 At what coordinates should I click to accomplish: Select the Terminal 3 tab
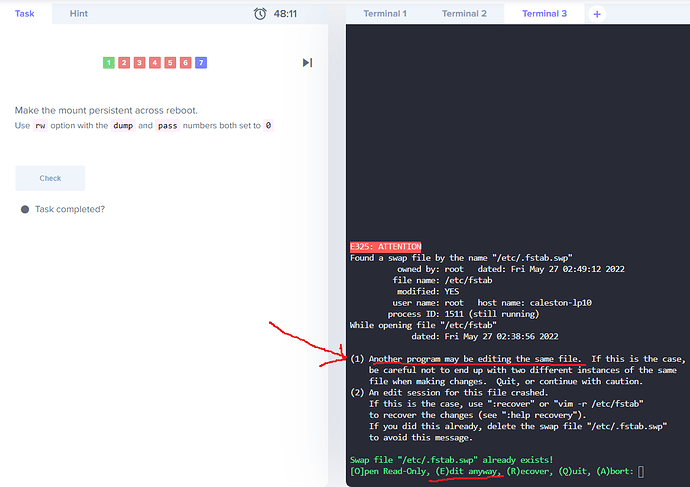point(544,14)
